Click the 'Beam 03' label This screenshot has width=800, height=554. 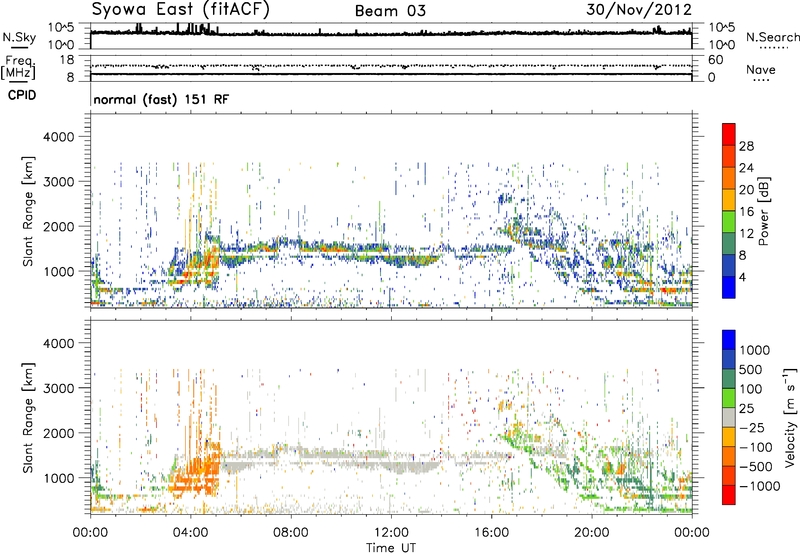(x=390, y=11)
